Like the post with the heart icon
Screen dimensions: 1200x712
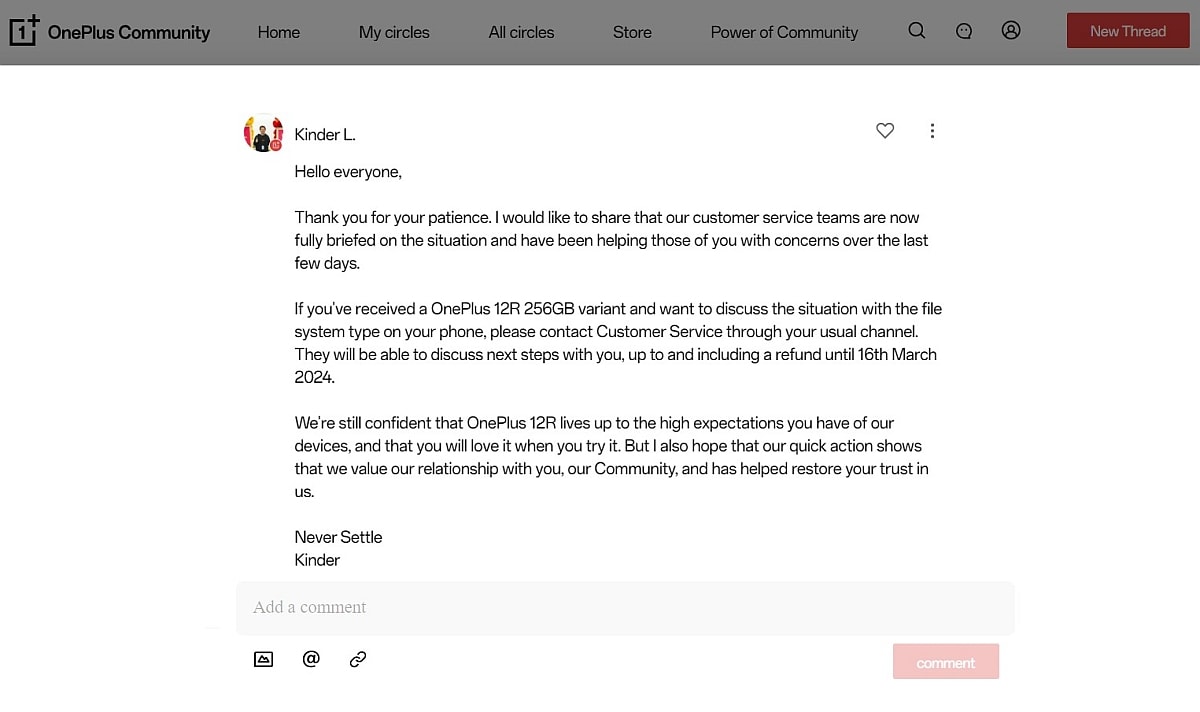point(885,131)
